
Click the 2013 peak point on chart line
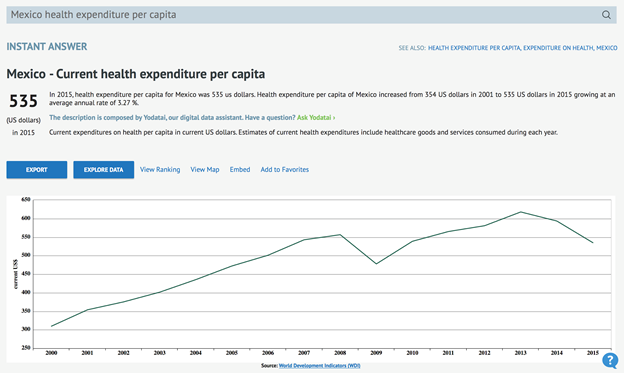(521, 212)
